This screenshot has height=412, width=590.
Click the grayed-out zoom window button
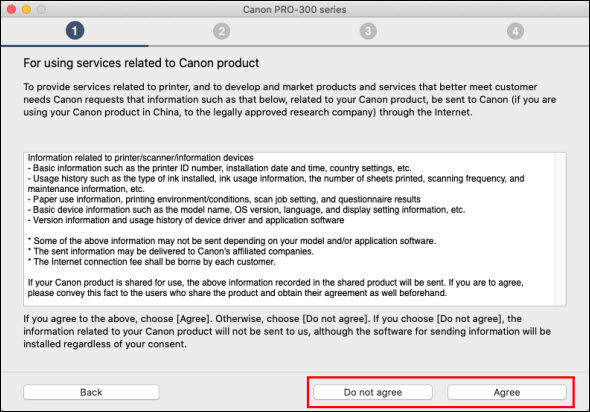point(41,9)
